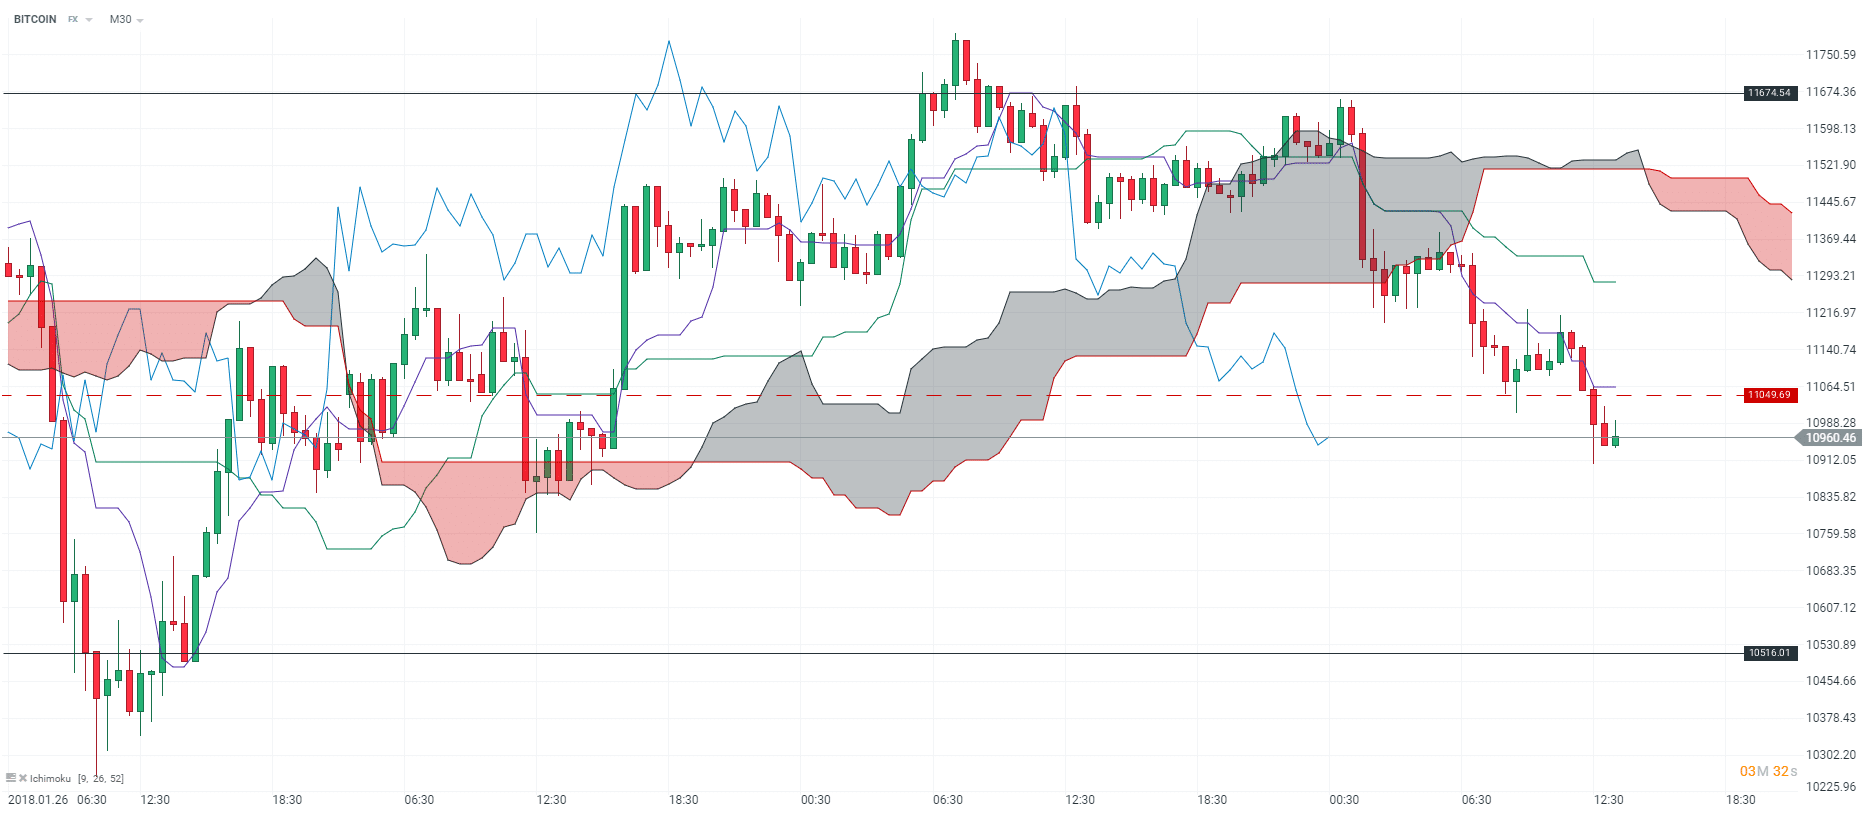Click the current price marker 10960.46
The image size is (1866, 817).
(x=1829, y=438)
